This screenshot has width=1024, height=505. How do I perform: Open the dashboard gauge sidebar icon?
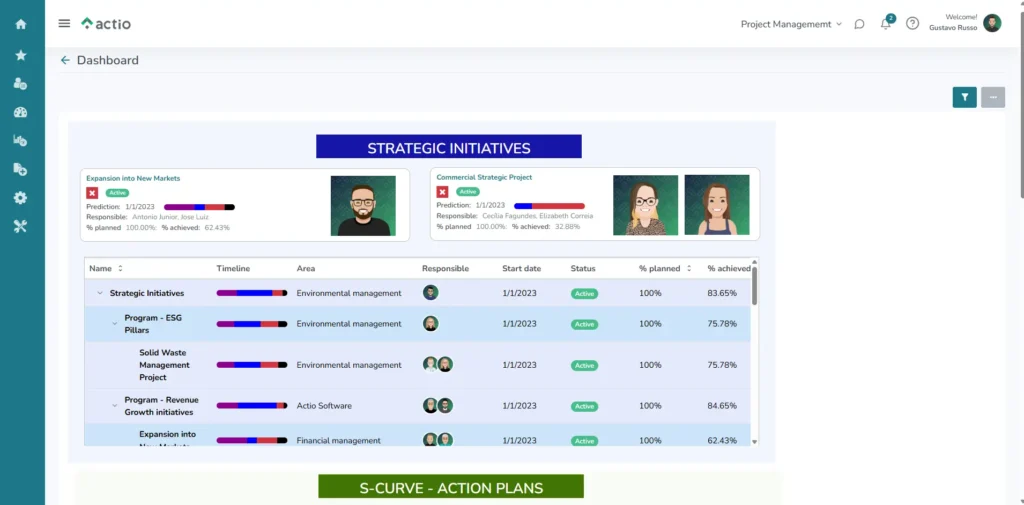21,113
